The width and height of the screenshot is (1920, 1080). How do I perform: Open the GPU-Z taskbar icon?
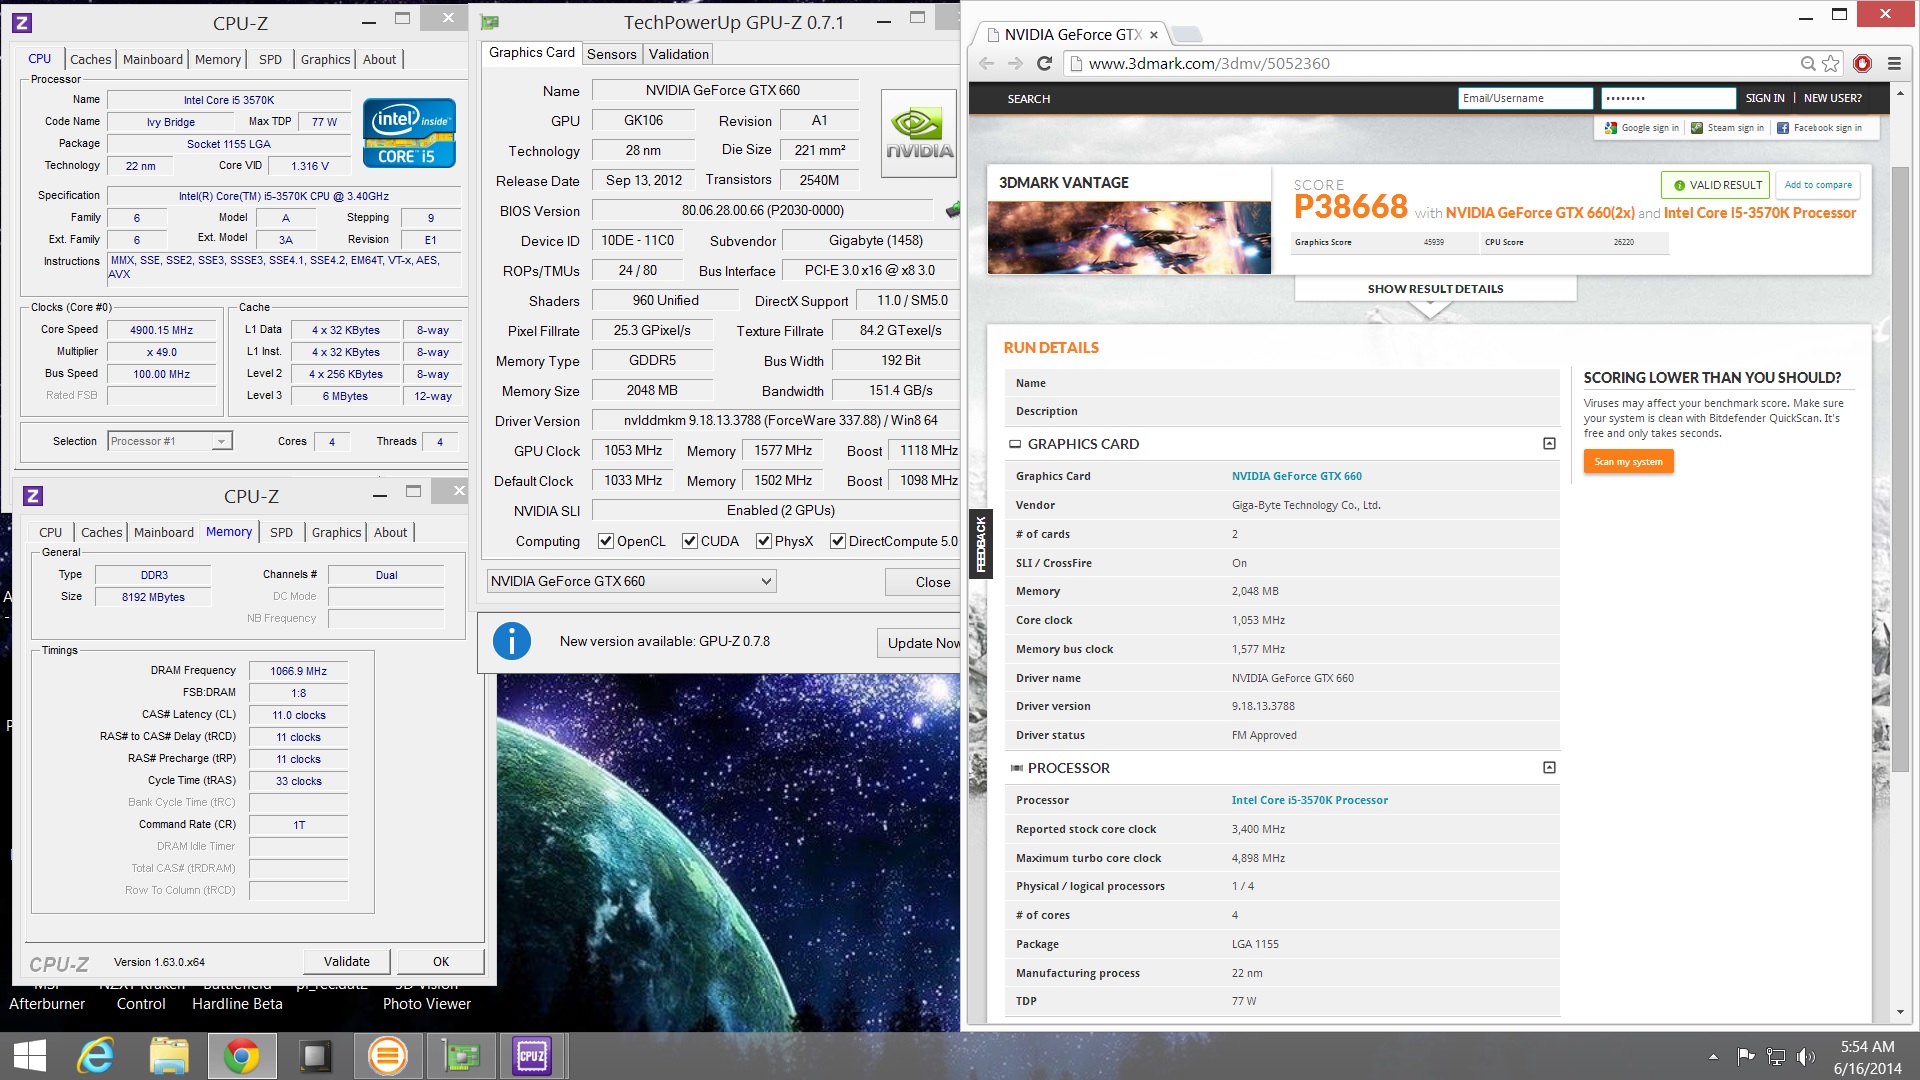(461, 1056)
